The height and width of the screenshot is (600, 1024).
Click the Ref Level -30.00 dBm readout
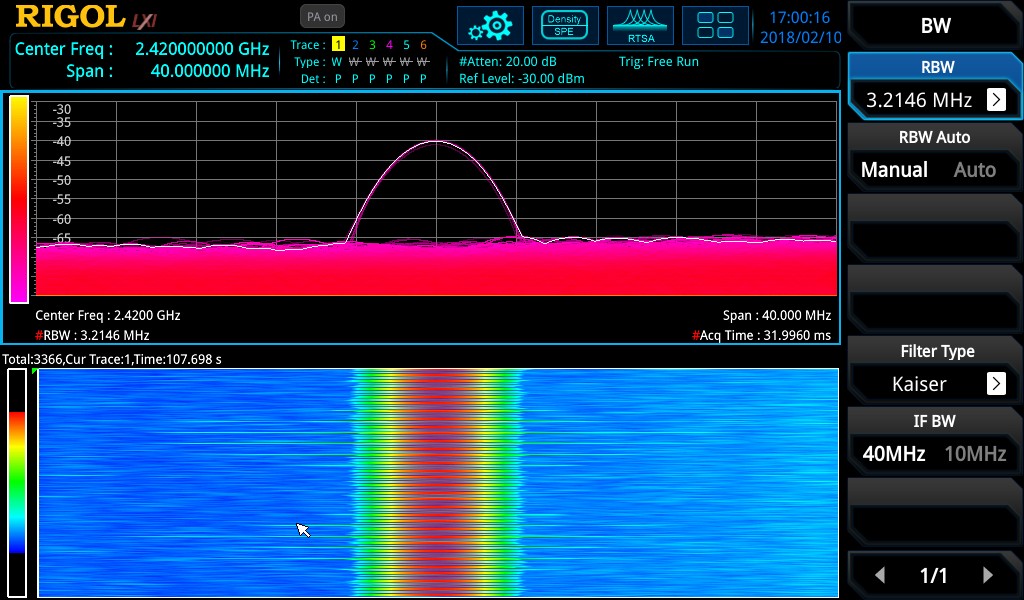pyautogui.click(x=521, y=78)
